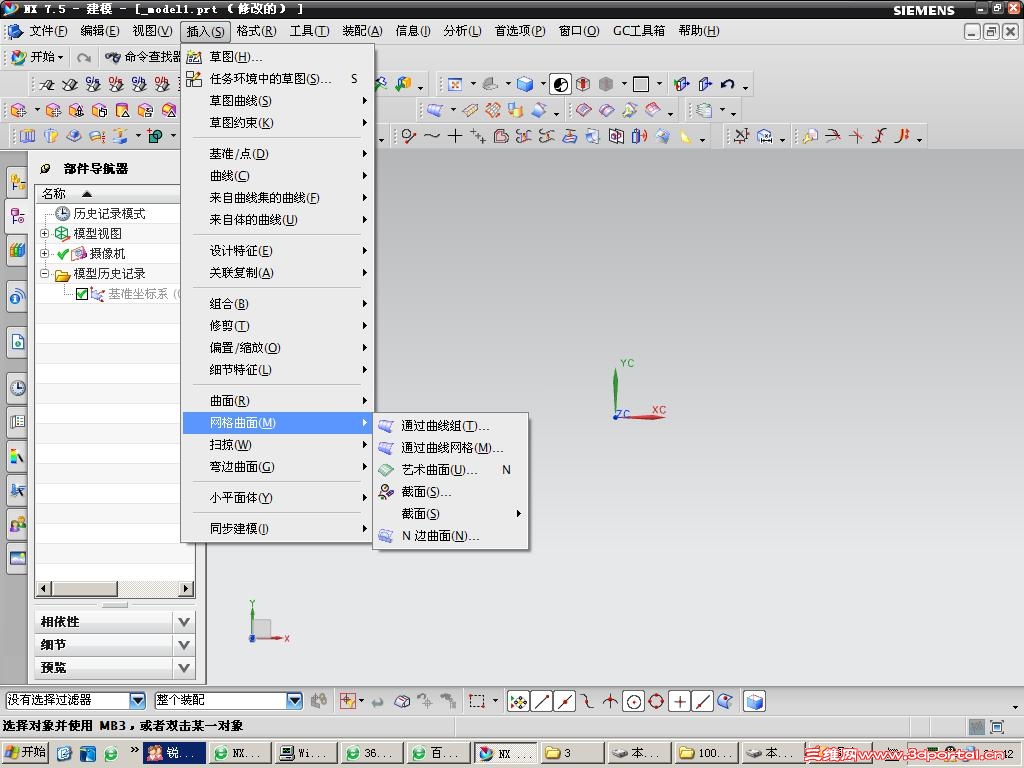Open the Reuse Library books icon
The height and width of the screenshot is (768, 1024).
[17, 249]
